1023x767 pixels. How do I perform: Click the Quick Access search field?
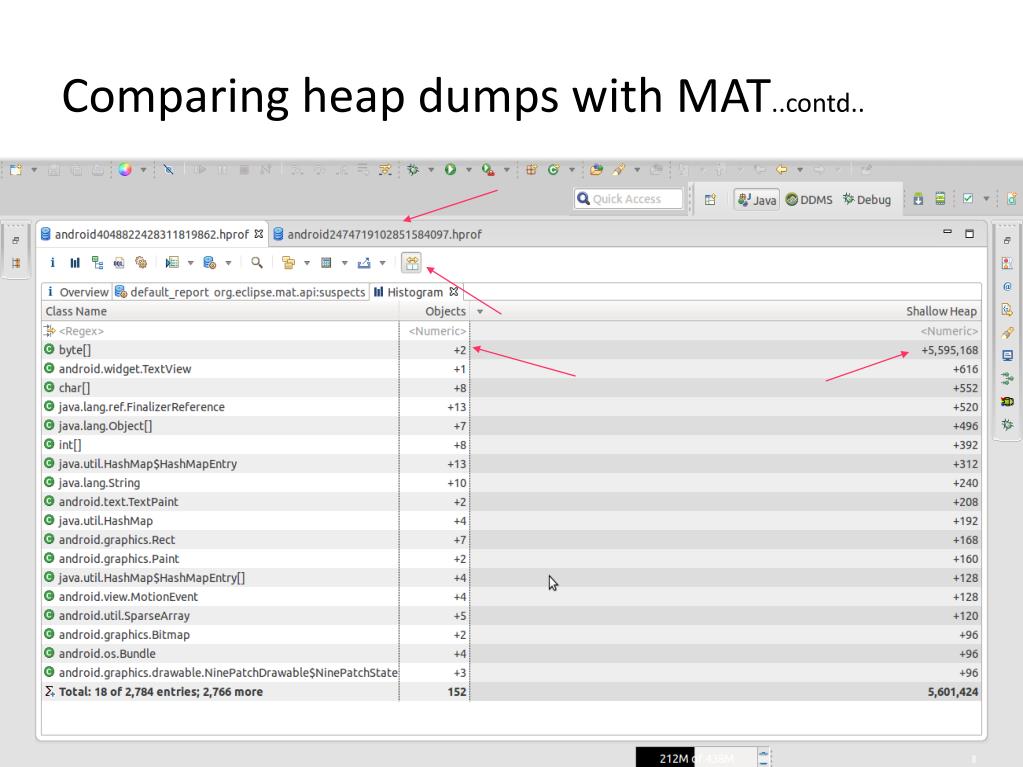click(x=628, y=199)
